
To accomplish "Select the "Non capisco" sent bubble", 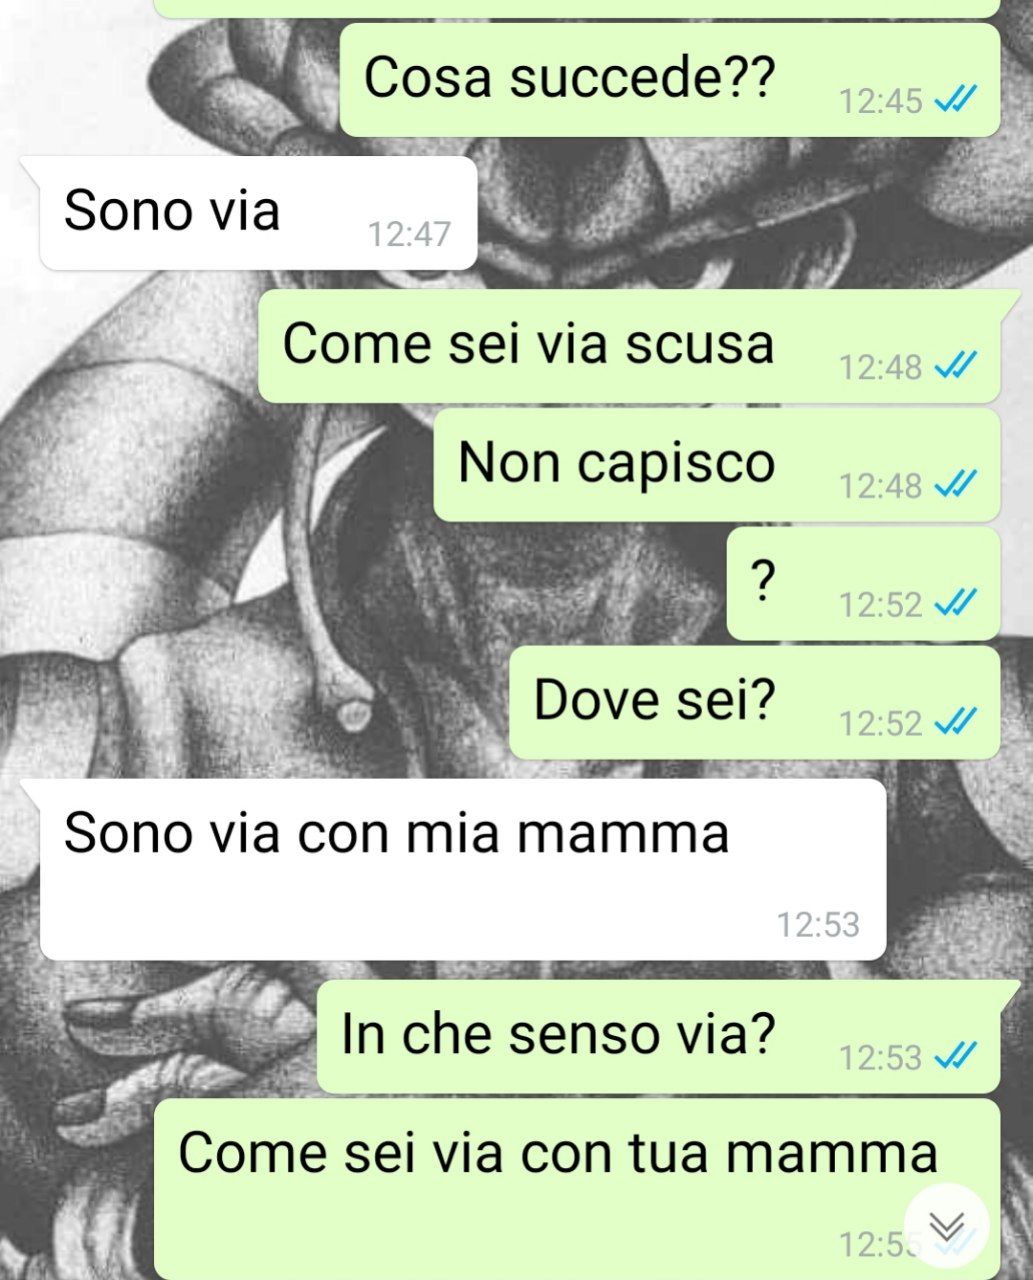I will [717, 465].
